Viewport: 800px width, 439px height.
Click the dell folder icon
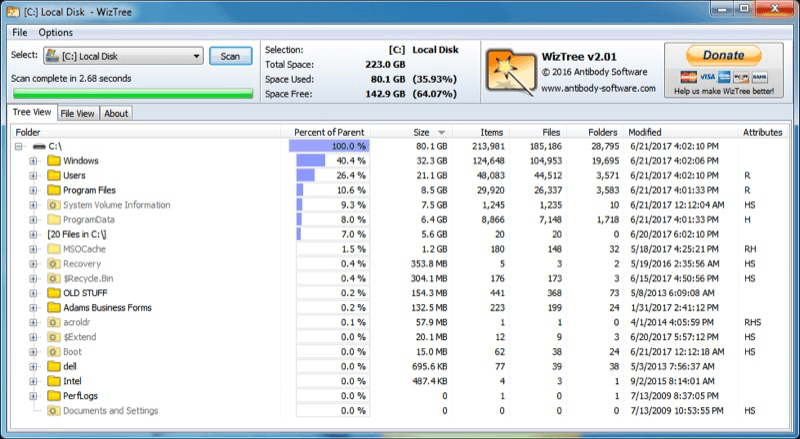[x=54, y=367]
